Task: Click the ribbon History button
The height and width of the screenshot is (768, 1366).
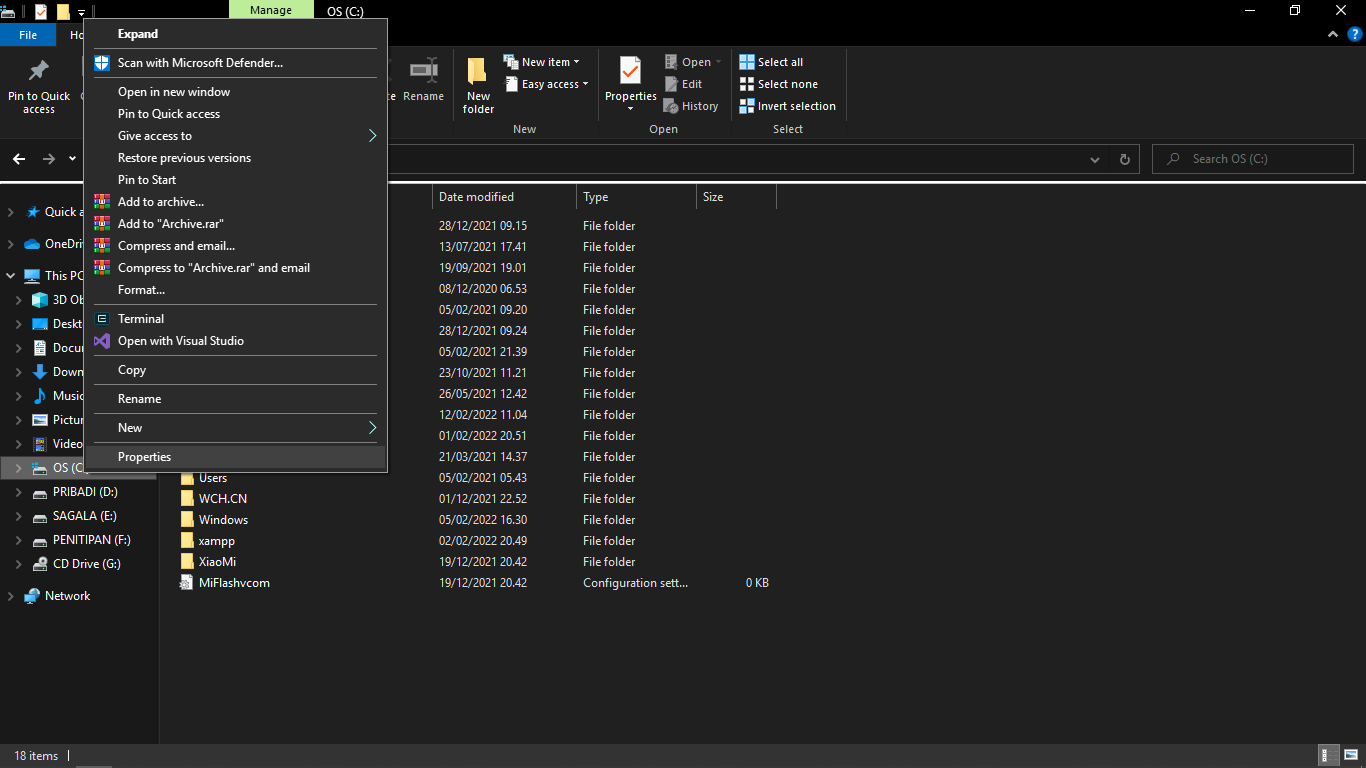Action: coord(691,106)
